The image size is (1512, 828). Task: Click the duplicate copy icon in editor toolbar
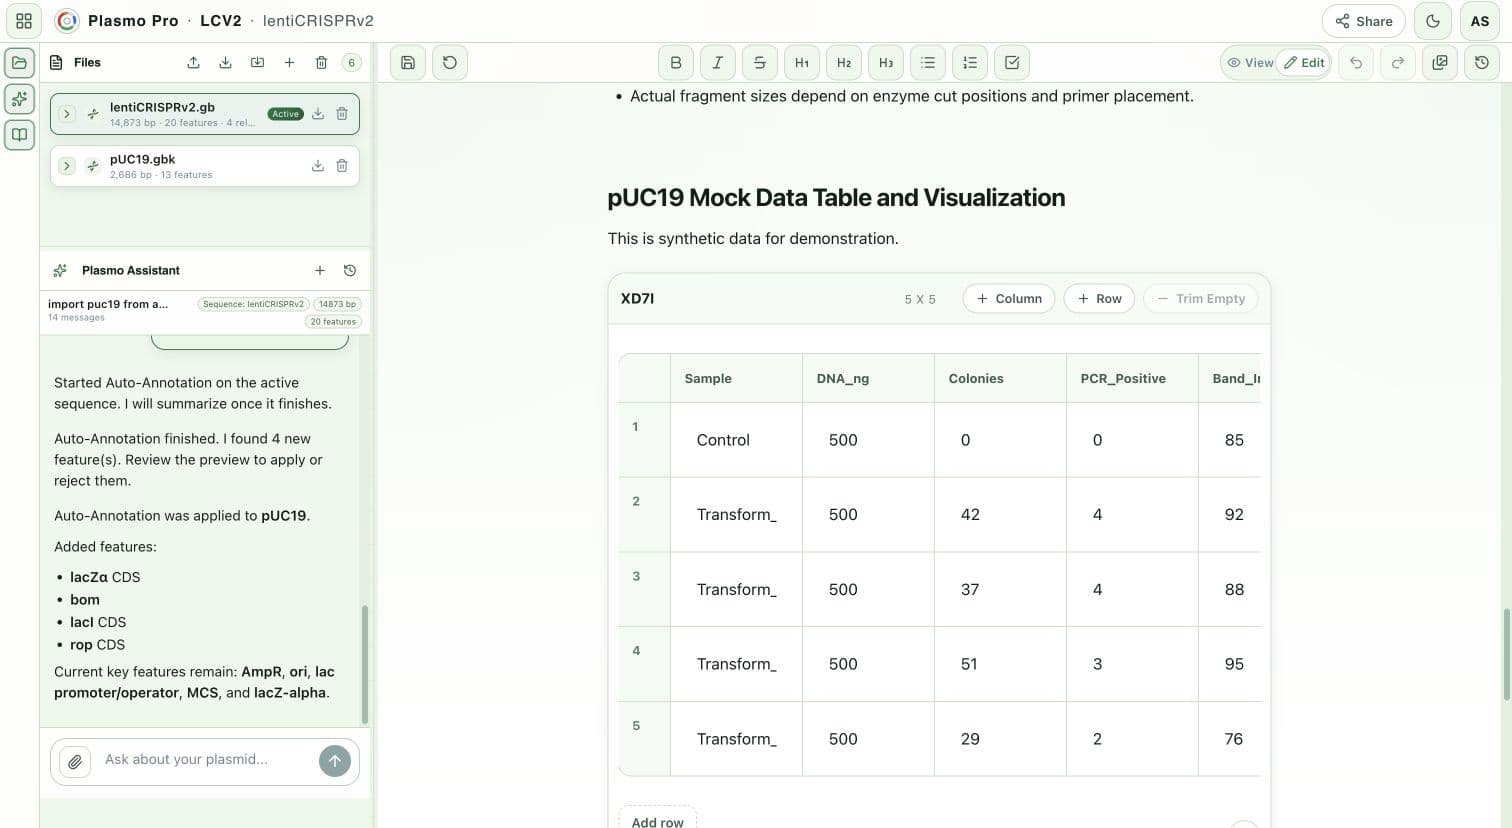(1440, 62)
